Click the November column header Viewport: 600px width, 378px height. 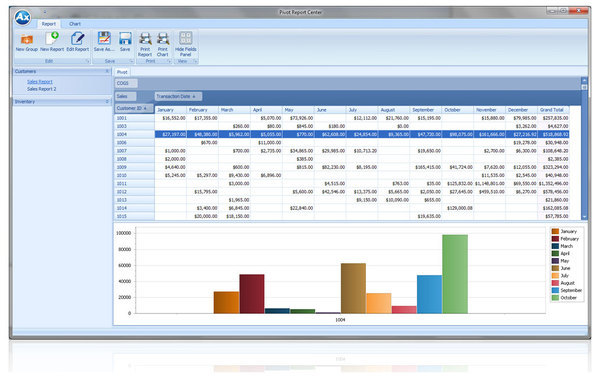[490, 110]
